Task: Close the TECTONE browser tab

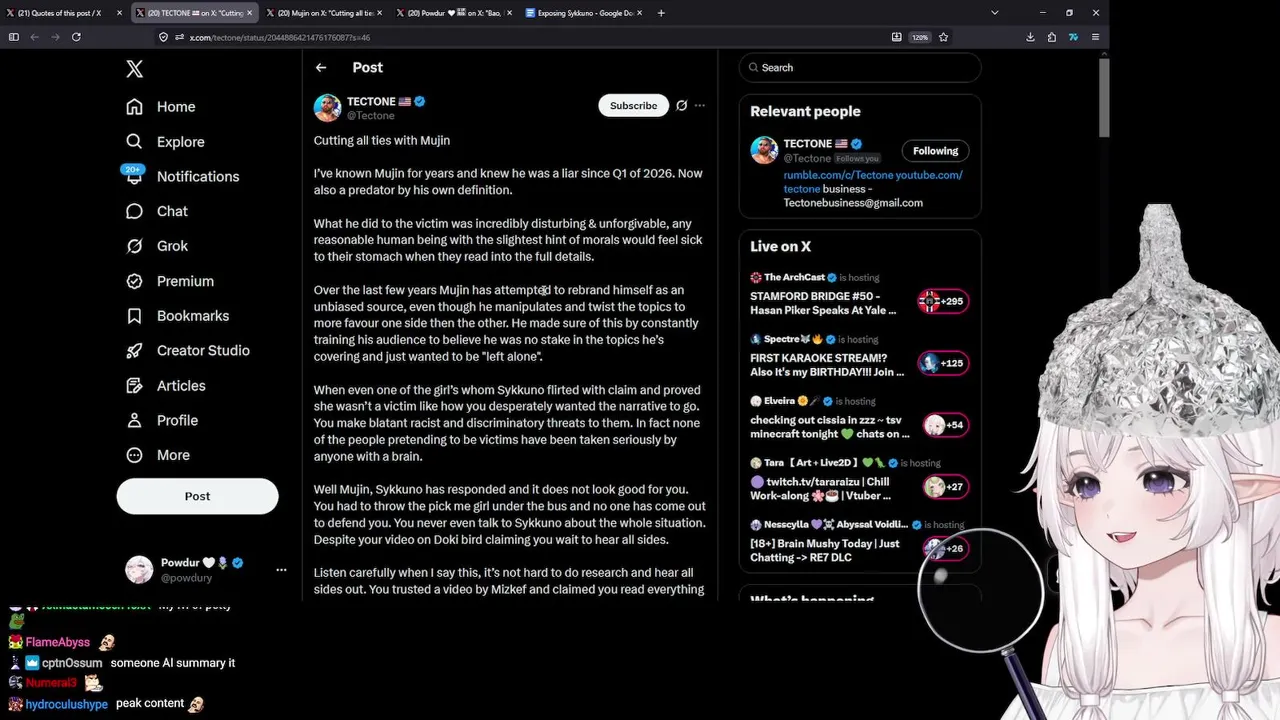Action: (249, 13)
